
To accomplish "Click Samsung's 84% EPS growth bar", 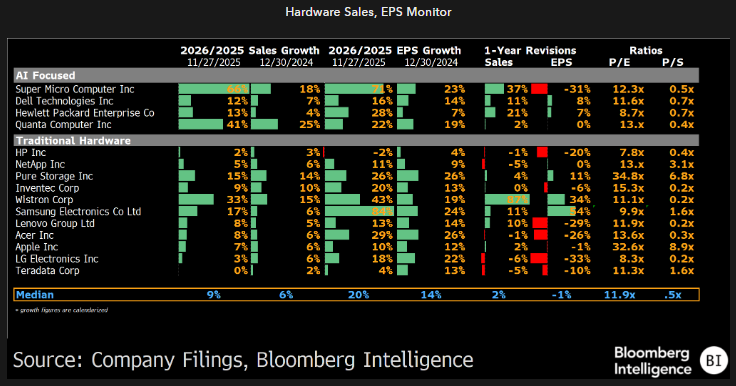I will click(359, 211).
